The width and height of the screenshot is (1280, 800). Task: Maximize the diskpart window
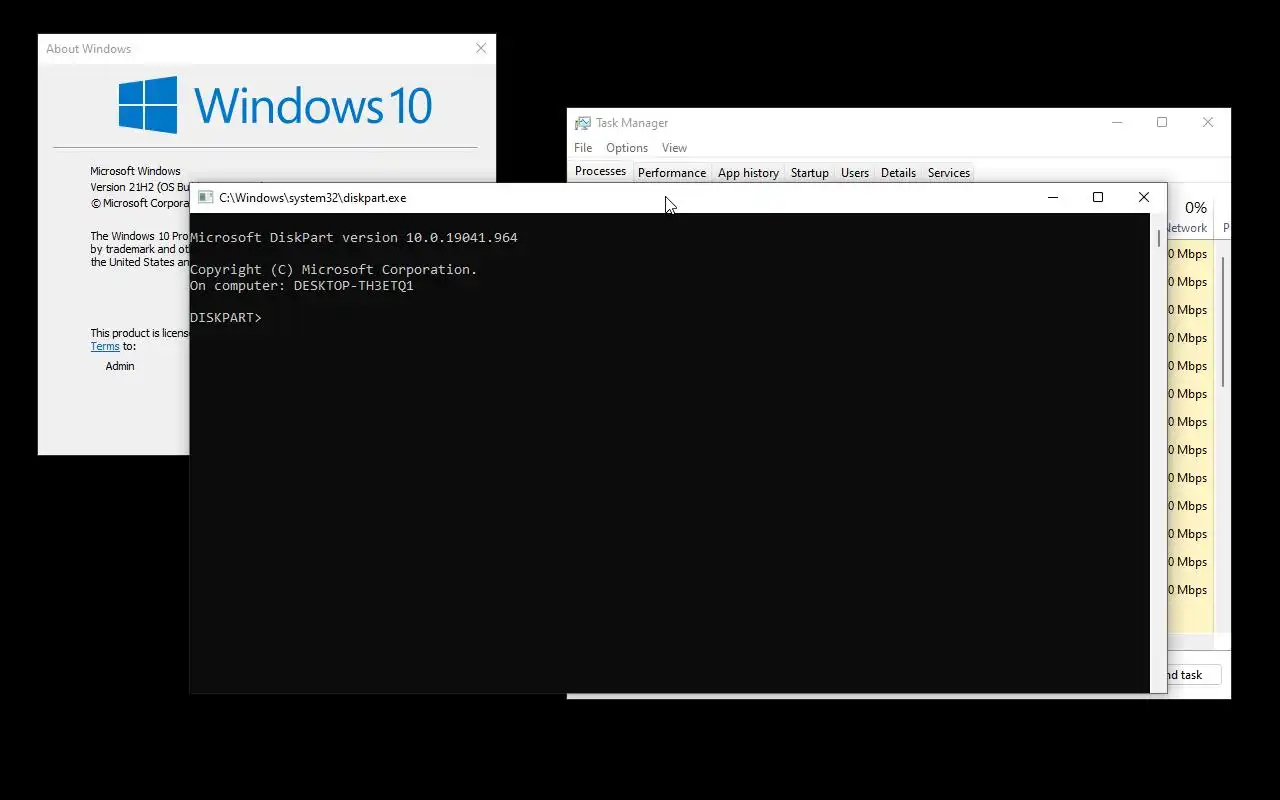(x=1098, y=198)
